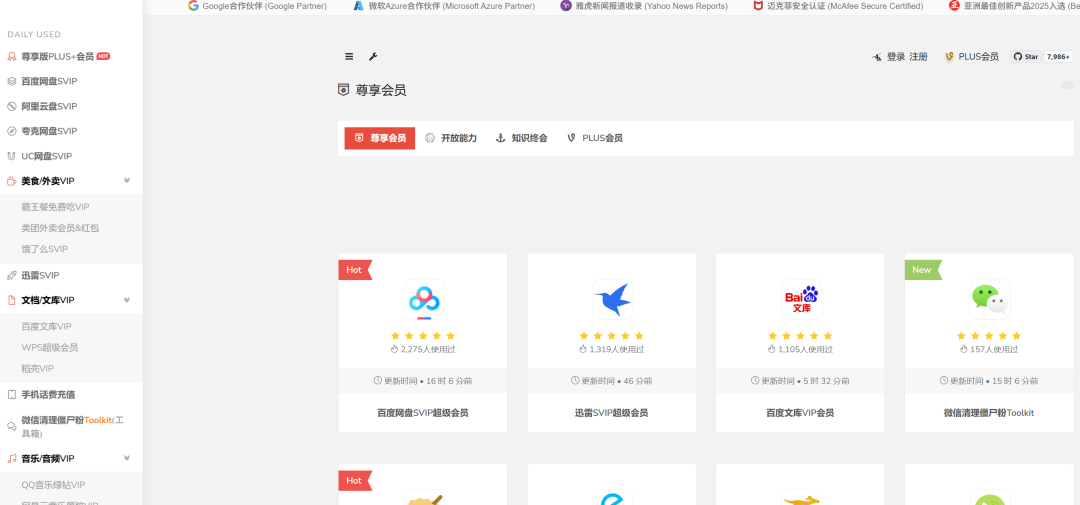Click the rocket icon beside 迅雷SVIP
1080x505 pixels.
coord(11,276)
